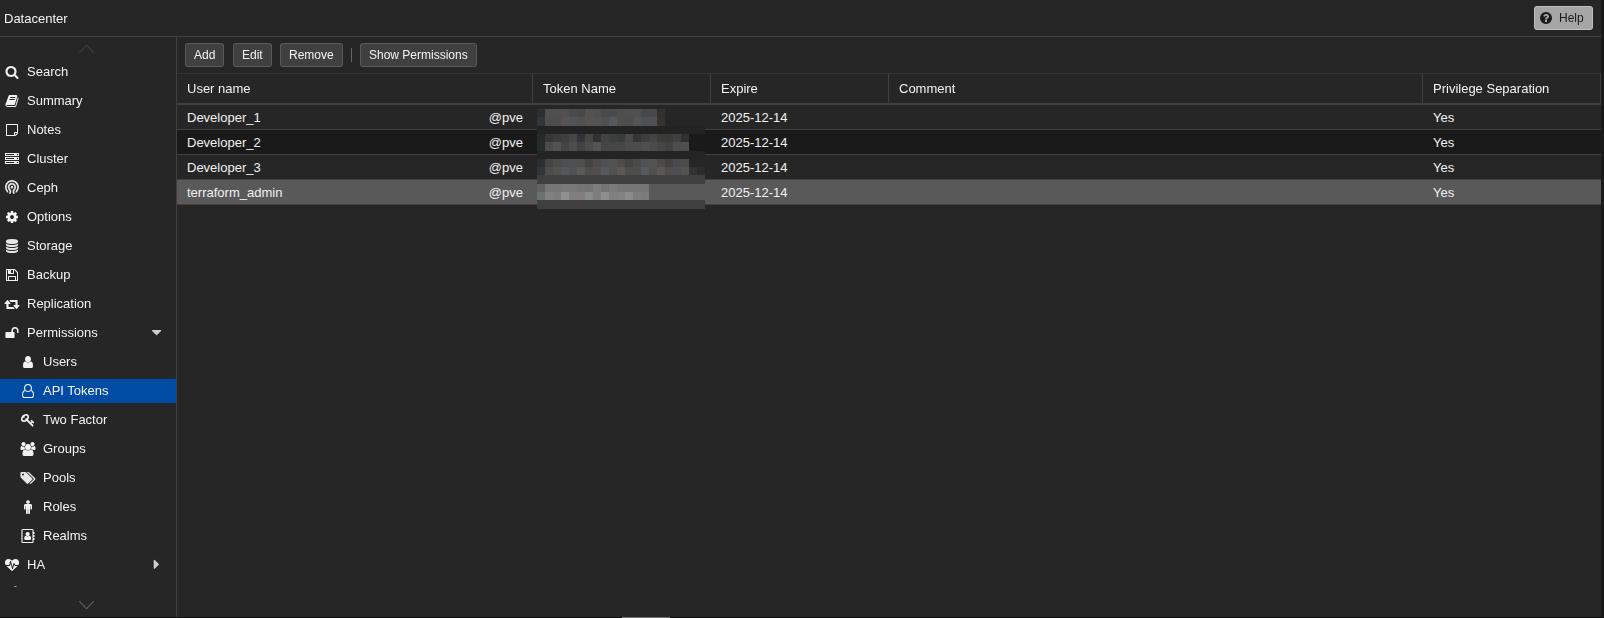Click the Ceph icon in sidebar
This screenshot has height=618, width=1604.
pos(12,188)
